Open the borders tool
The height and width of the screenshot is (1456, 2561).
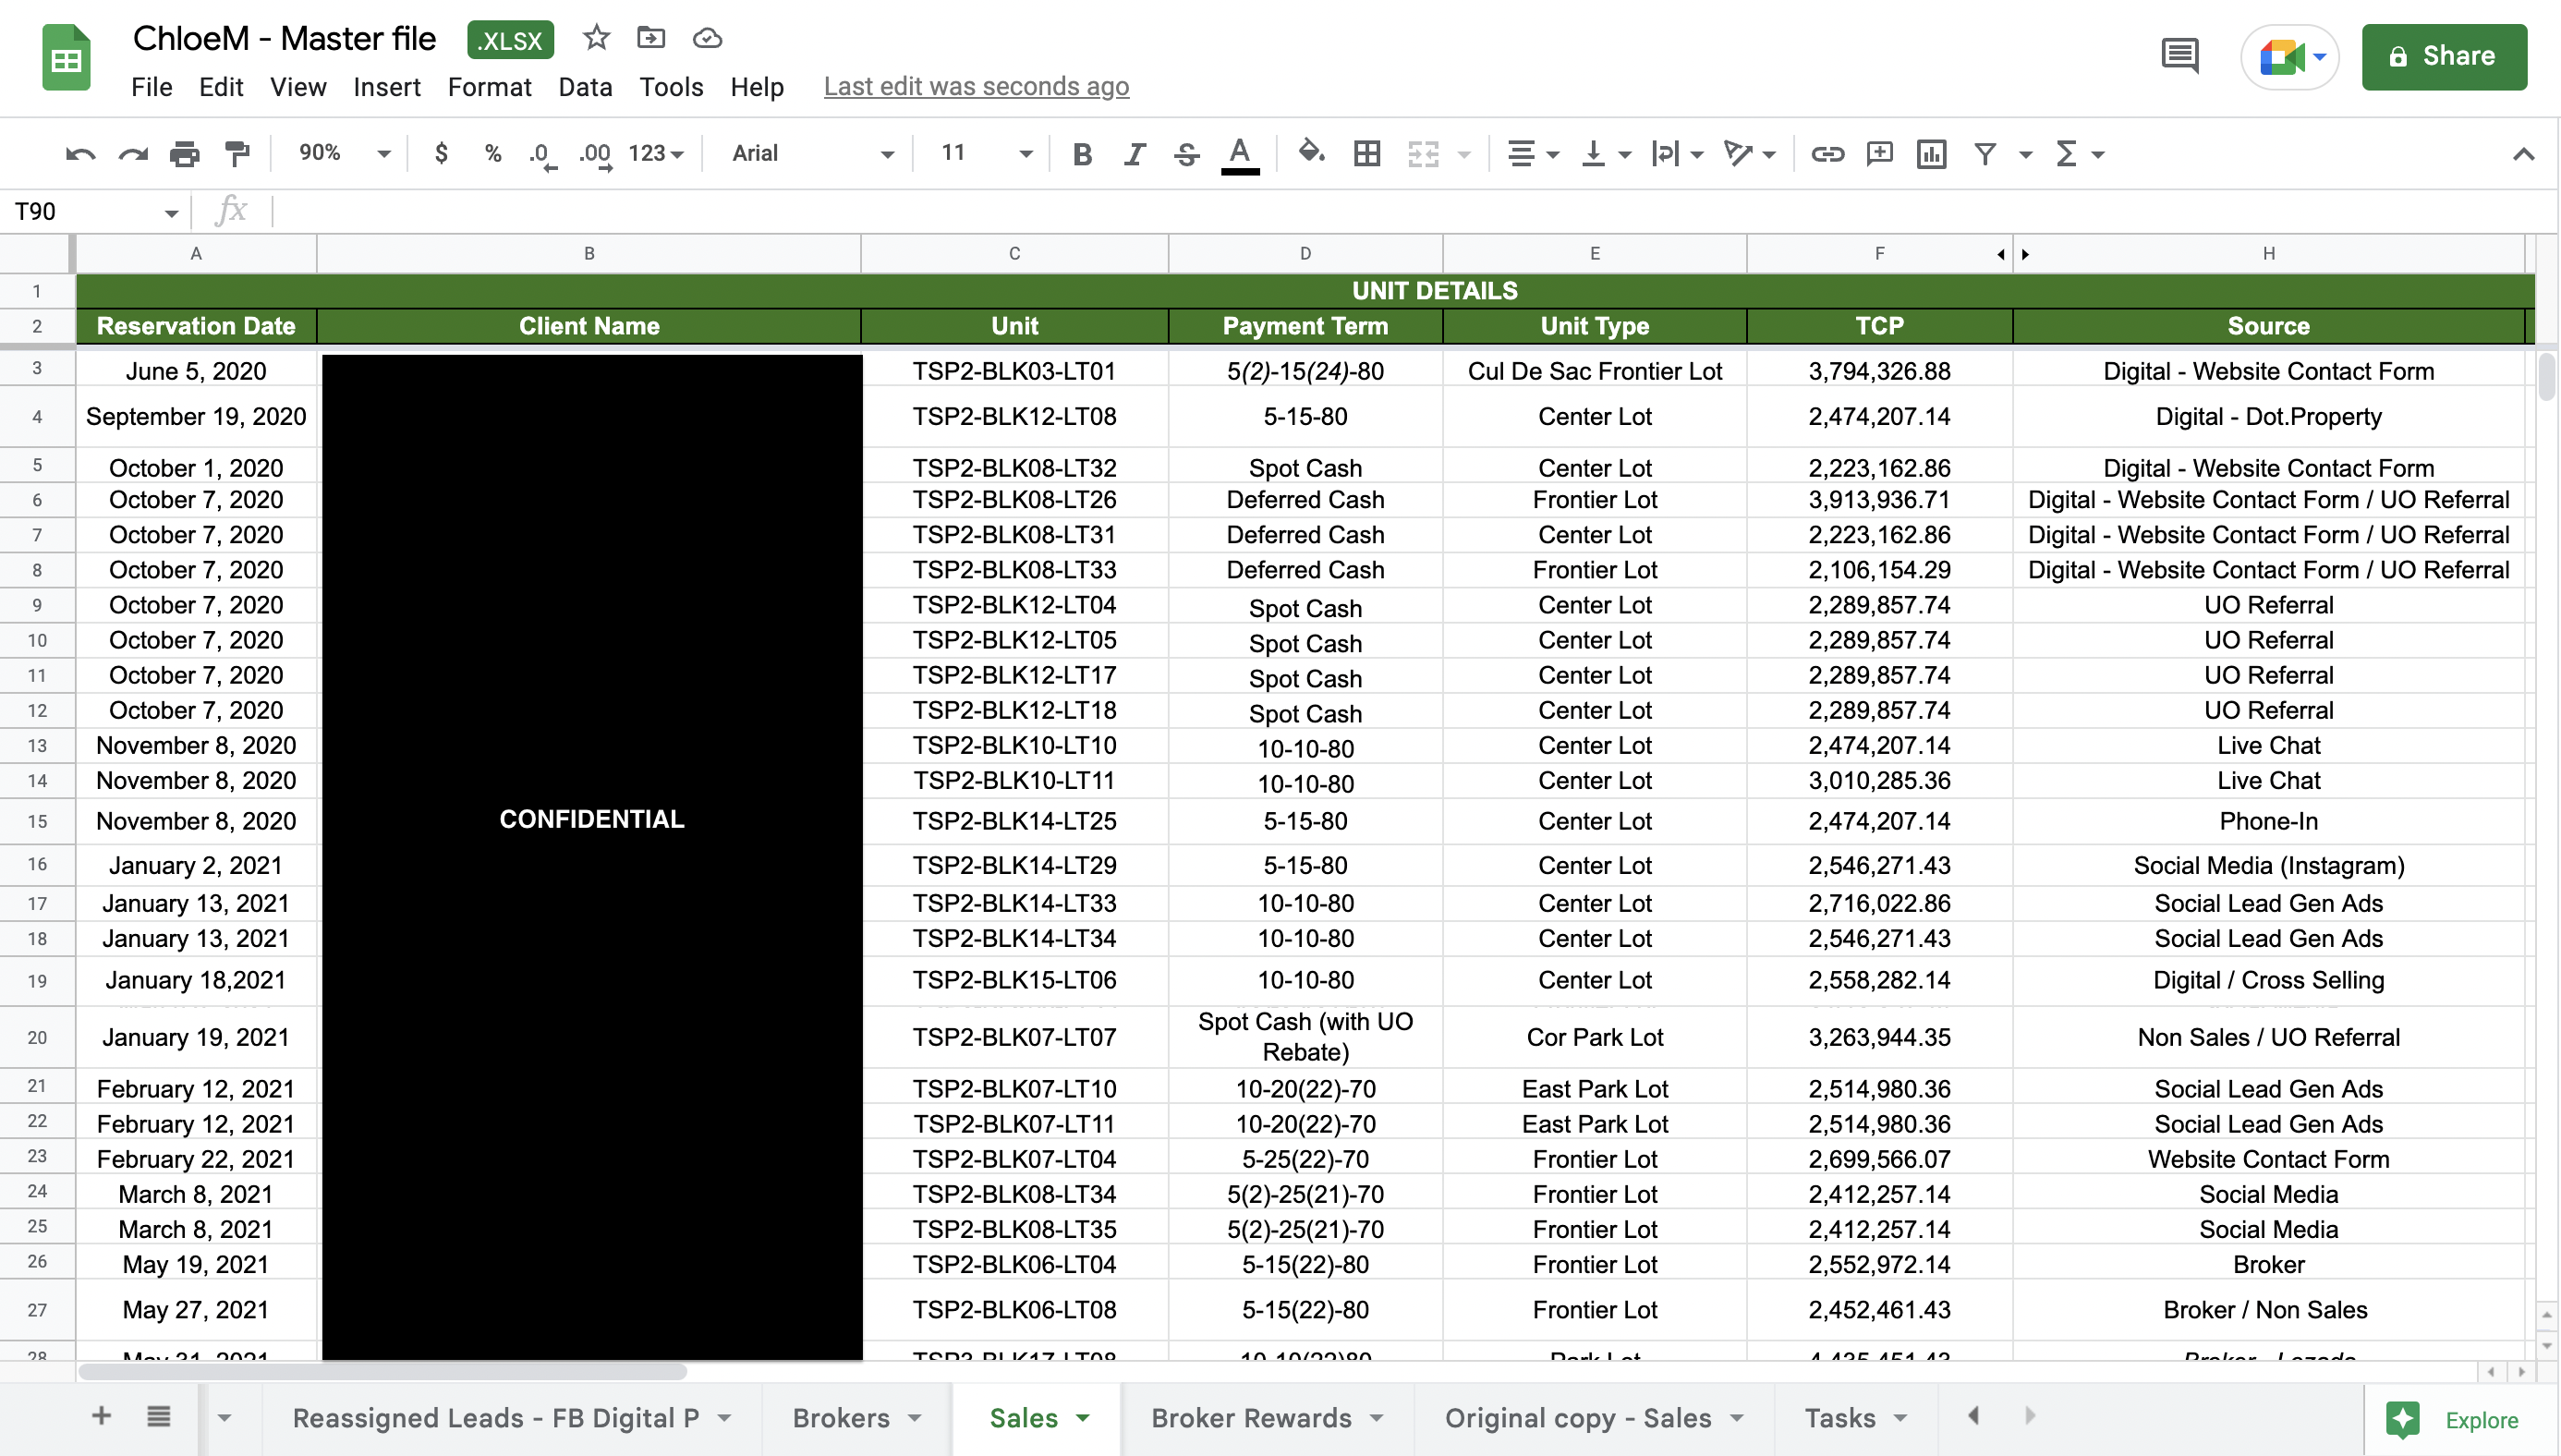tap(1366, 153)
